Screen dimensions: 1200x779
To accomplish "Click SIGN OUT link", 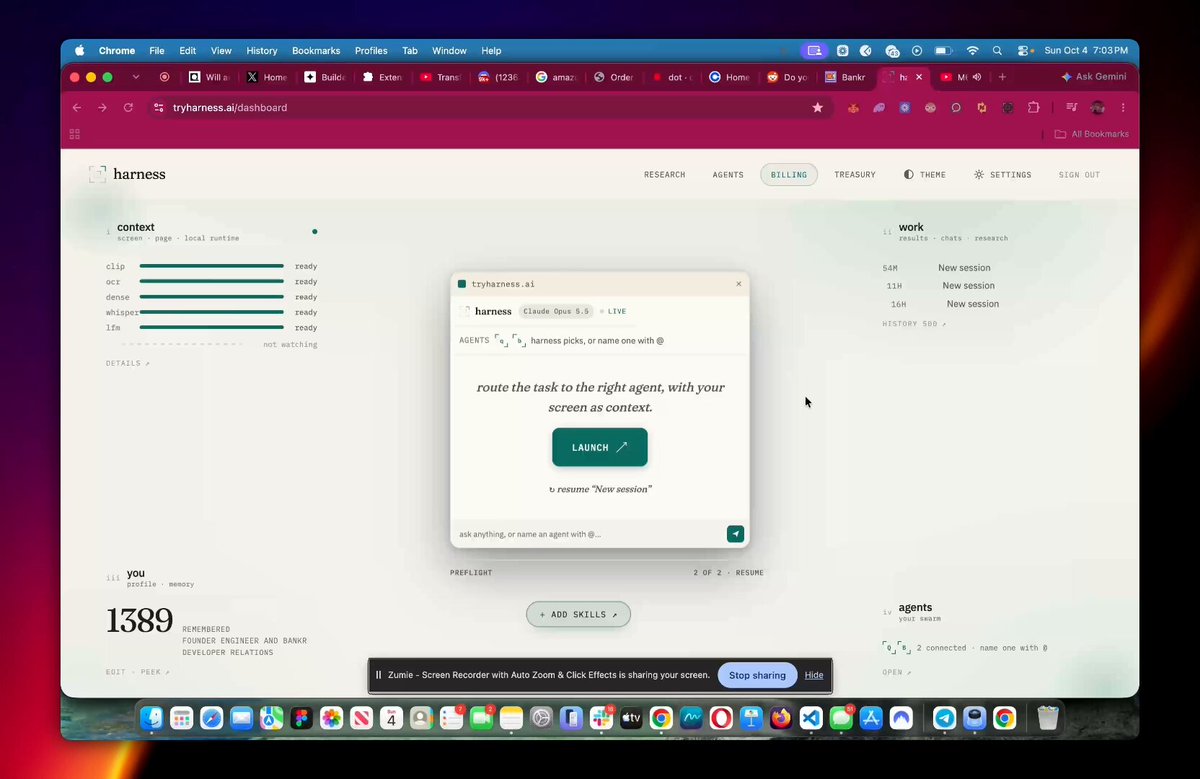I will click(x=1079, y=175).
